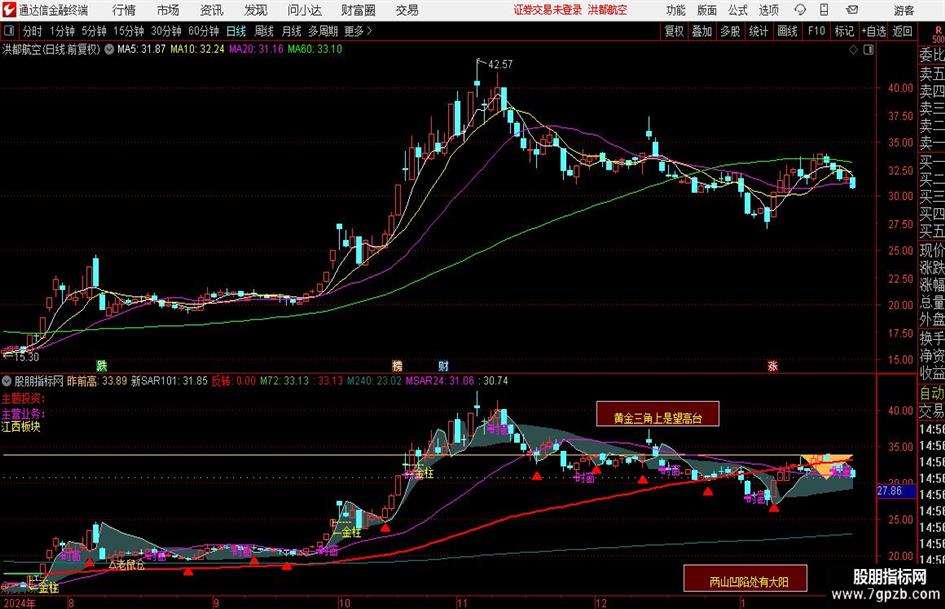
Task: Open the 市场 menu
Action: coord(168,10)
